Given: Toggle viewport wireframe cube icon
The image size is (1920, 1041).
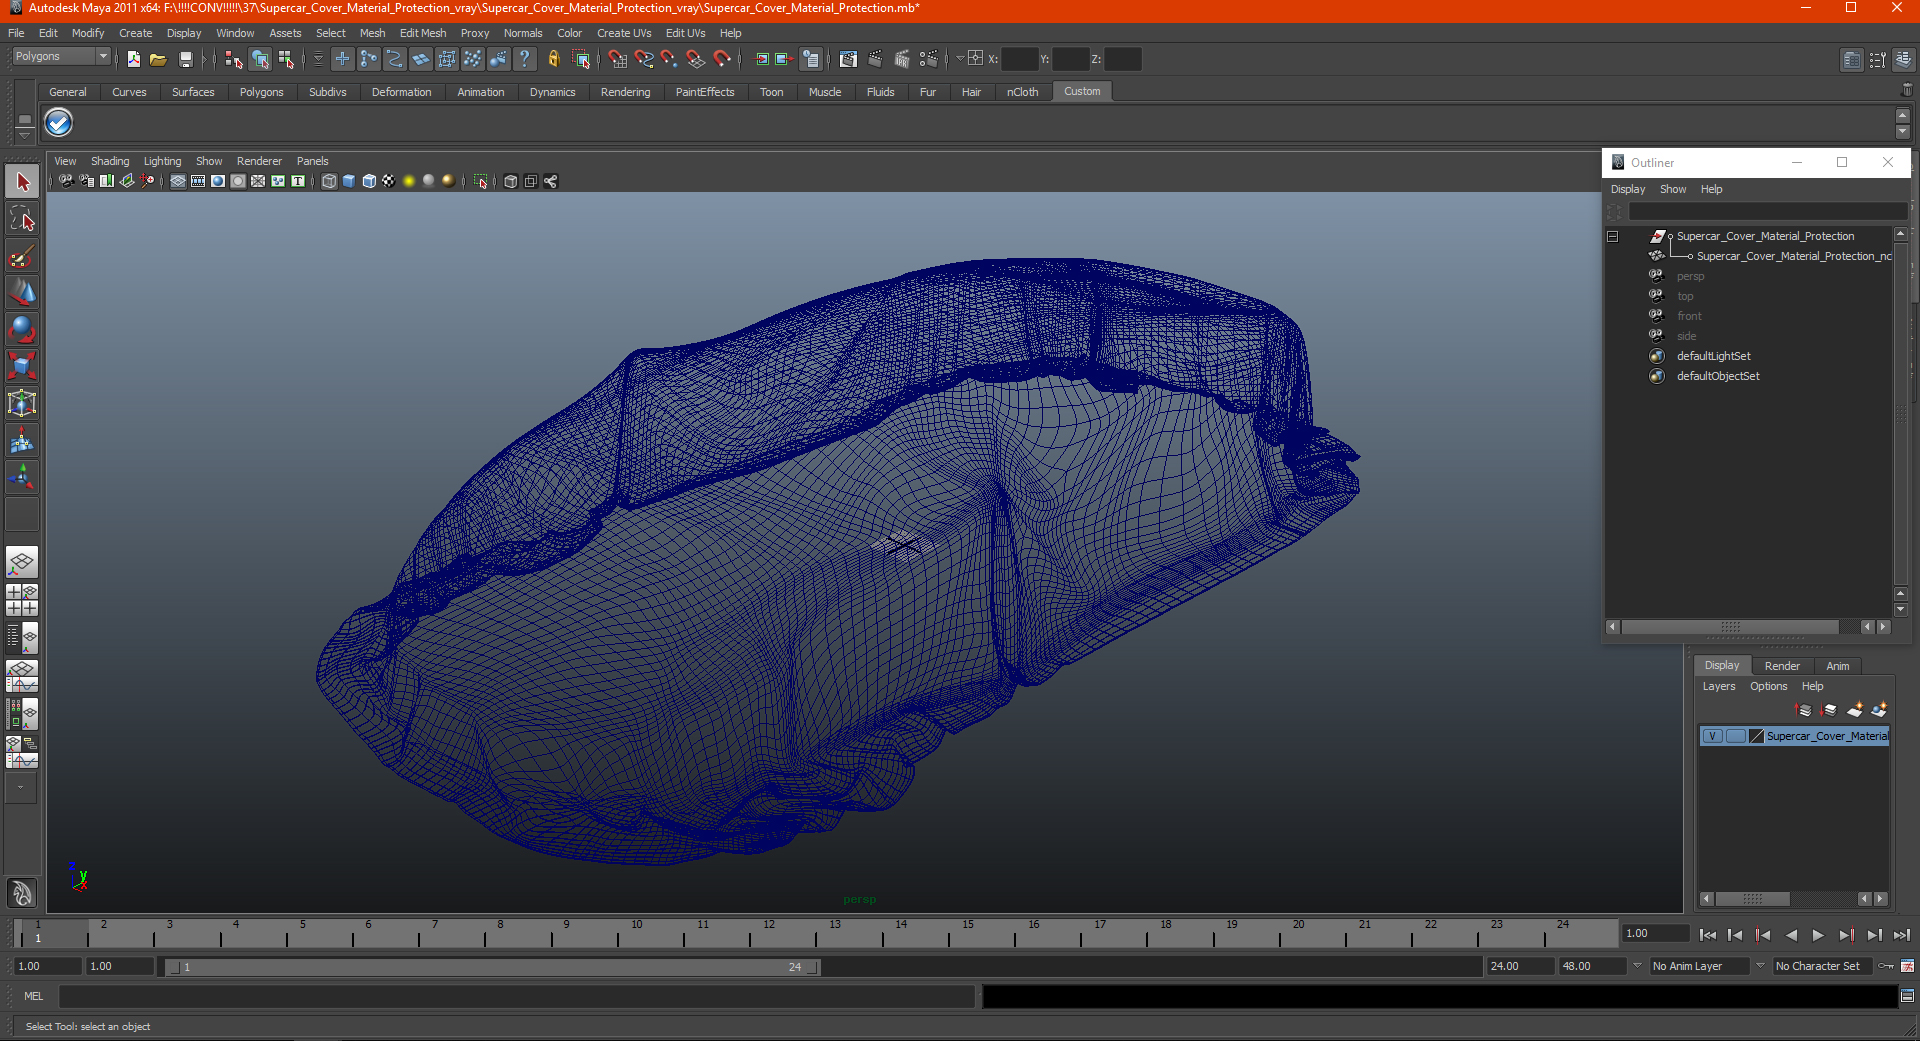Looking at the screenshot, I should point(329,181).
